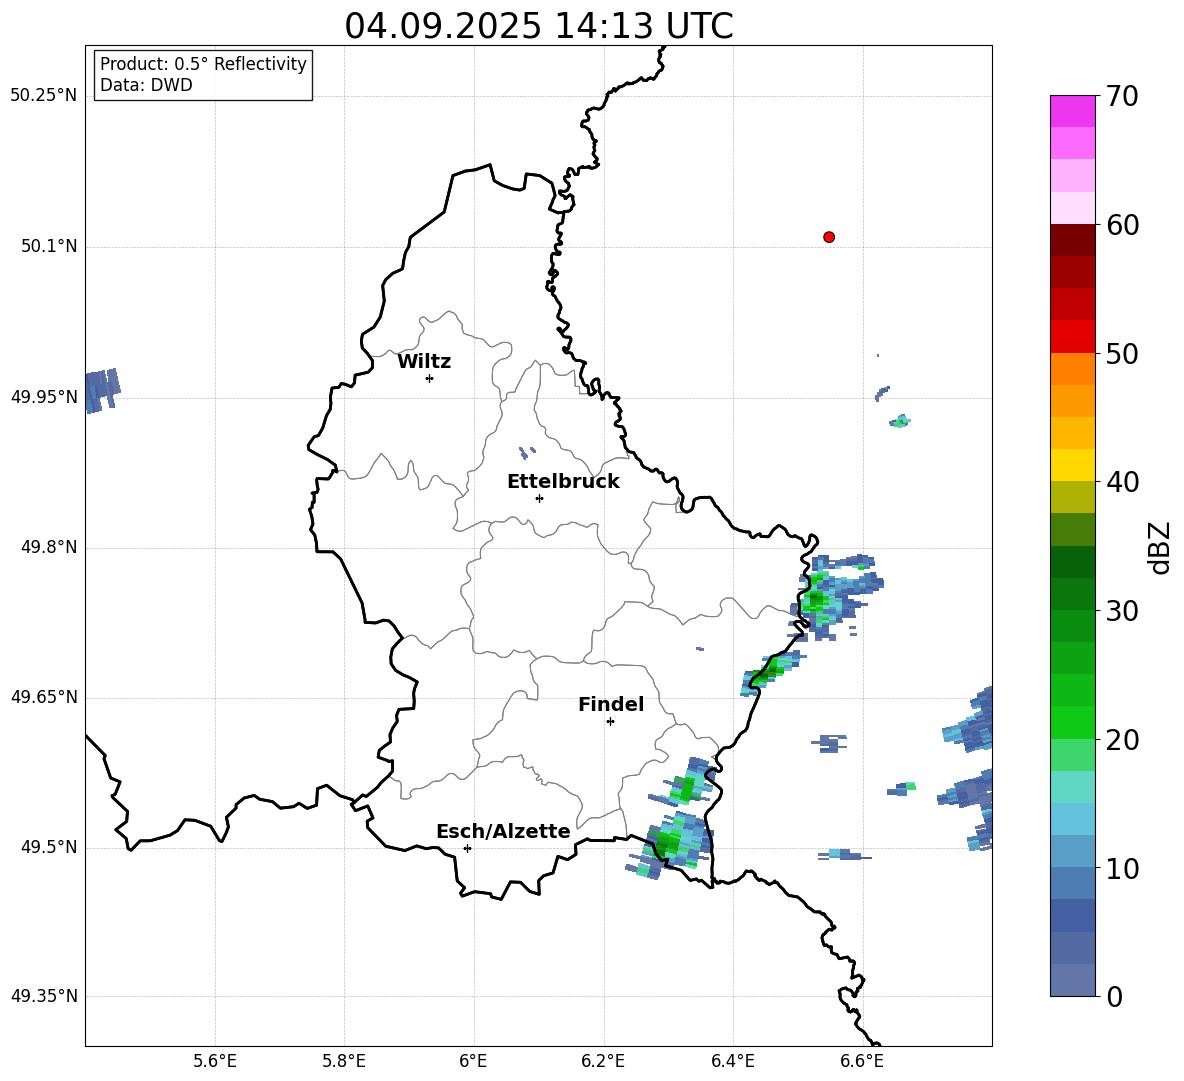Click the tiny echo patch near 49.95°N, 6.65°E
Image resolution: width=1184 pixels, height=1081 pixels.
click(x=900, y=421)
